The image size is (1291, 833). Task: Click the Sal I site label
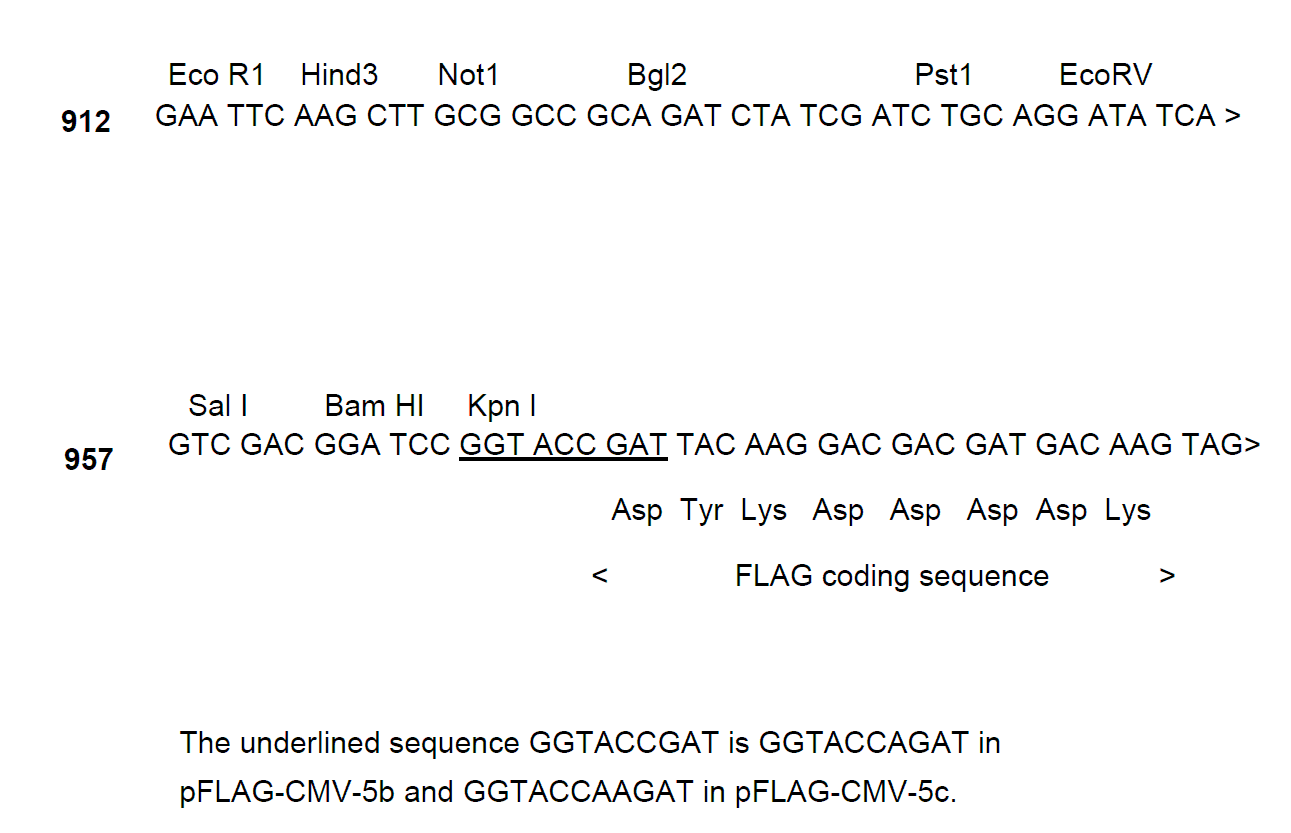click(218, 406)
